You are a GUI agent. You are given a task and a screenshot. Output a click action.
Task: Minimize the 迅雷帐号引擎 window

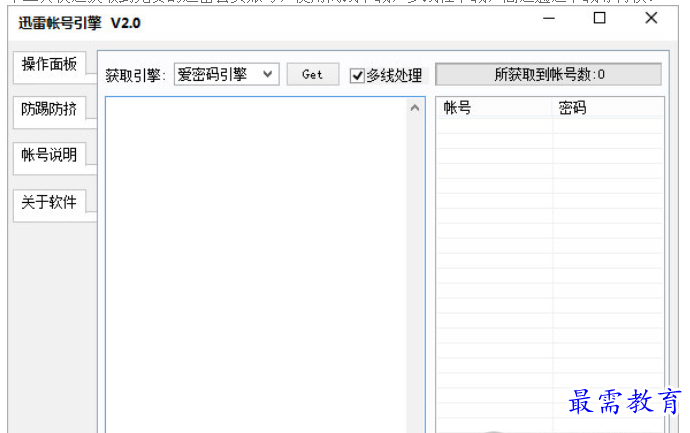coord(549,18)
